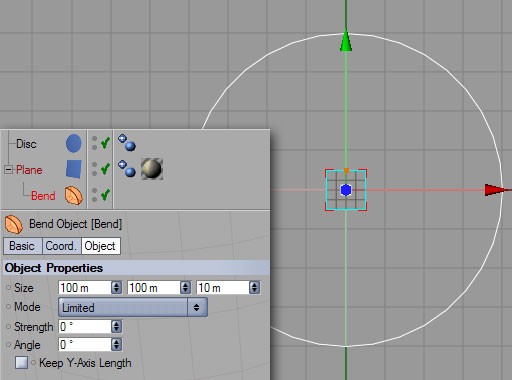Viewport: 512px width, 380px height.
Task: Click the Size Z field showing 10 m
Action: click(223, 287)
